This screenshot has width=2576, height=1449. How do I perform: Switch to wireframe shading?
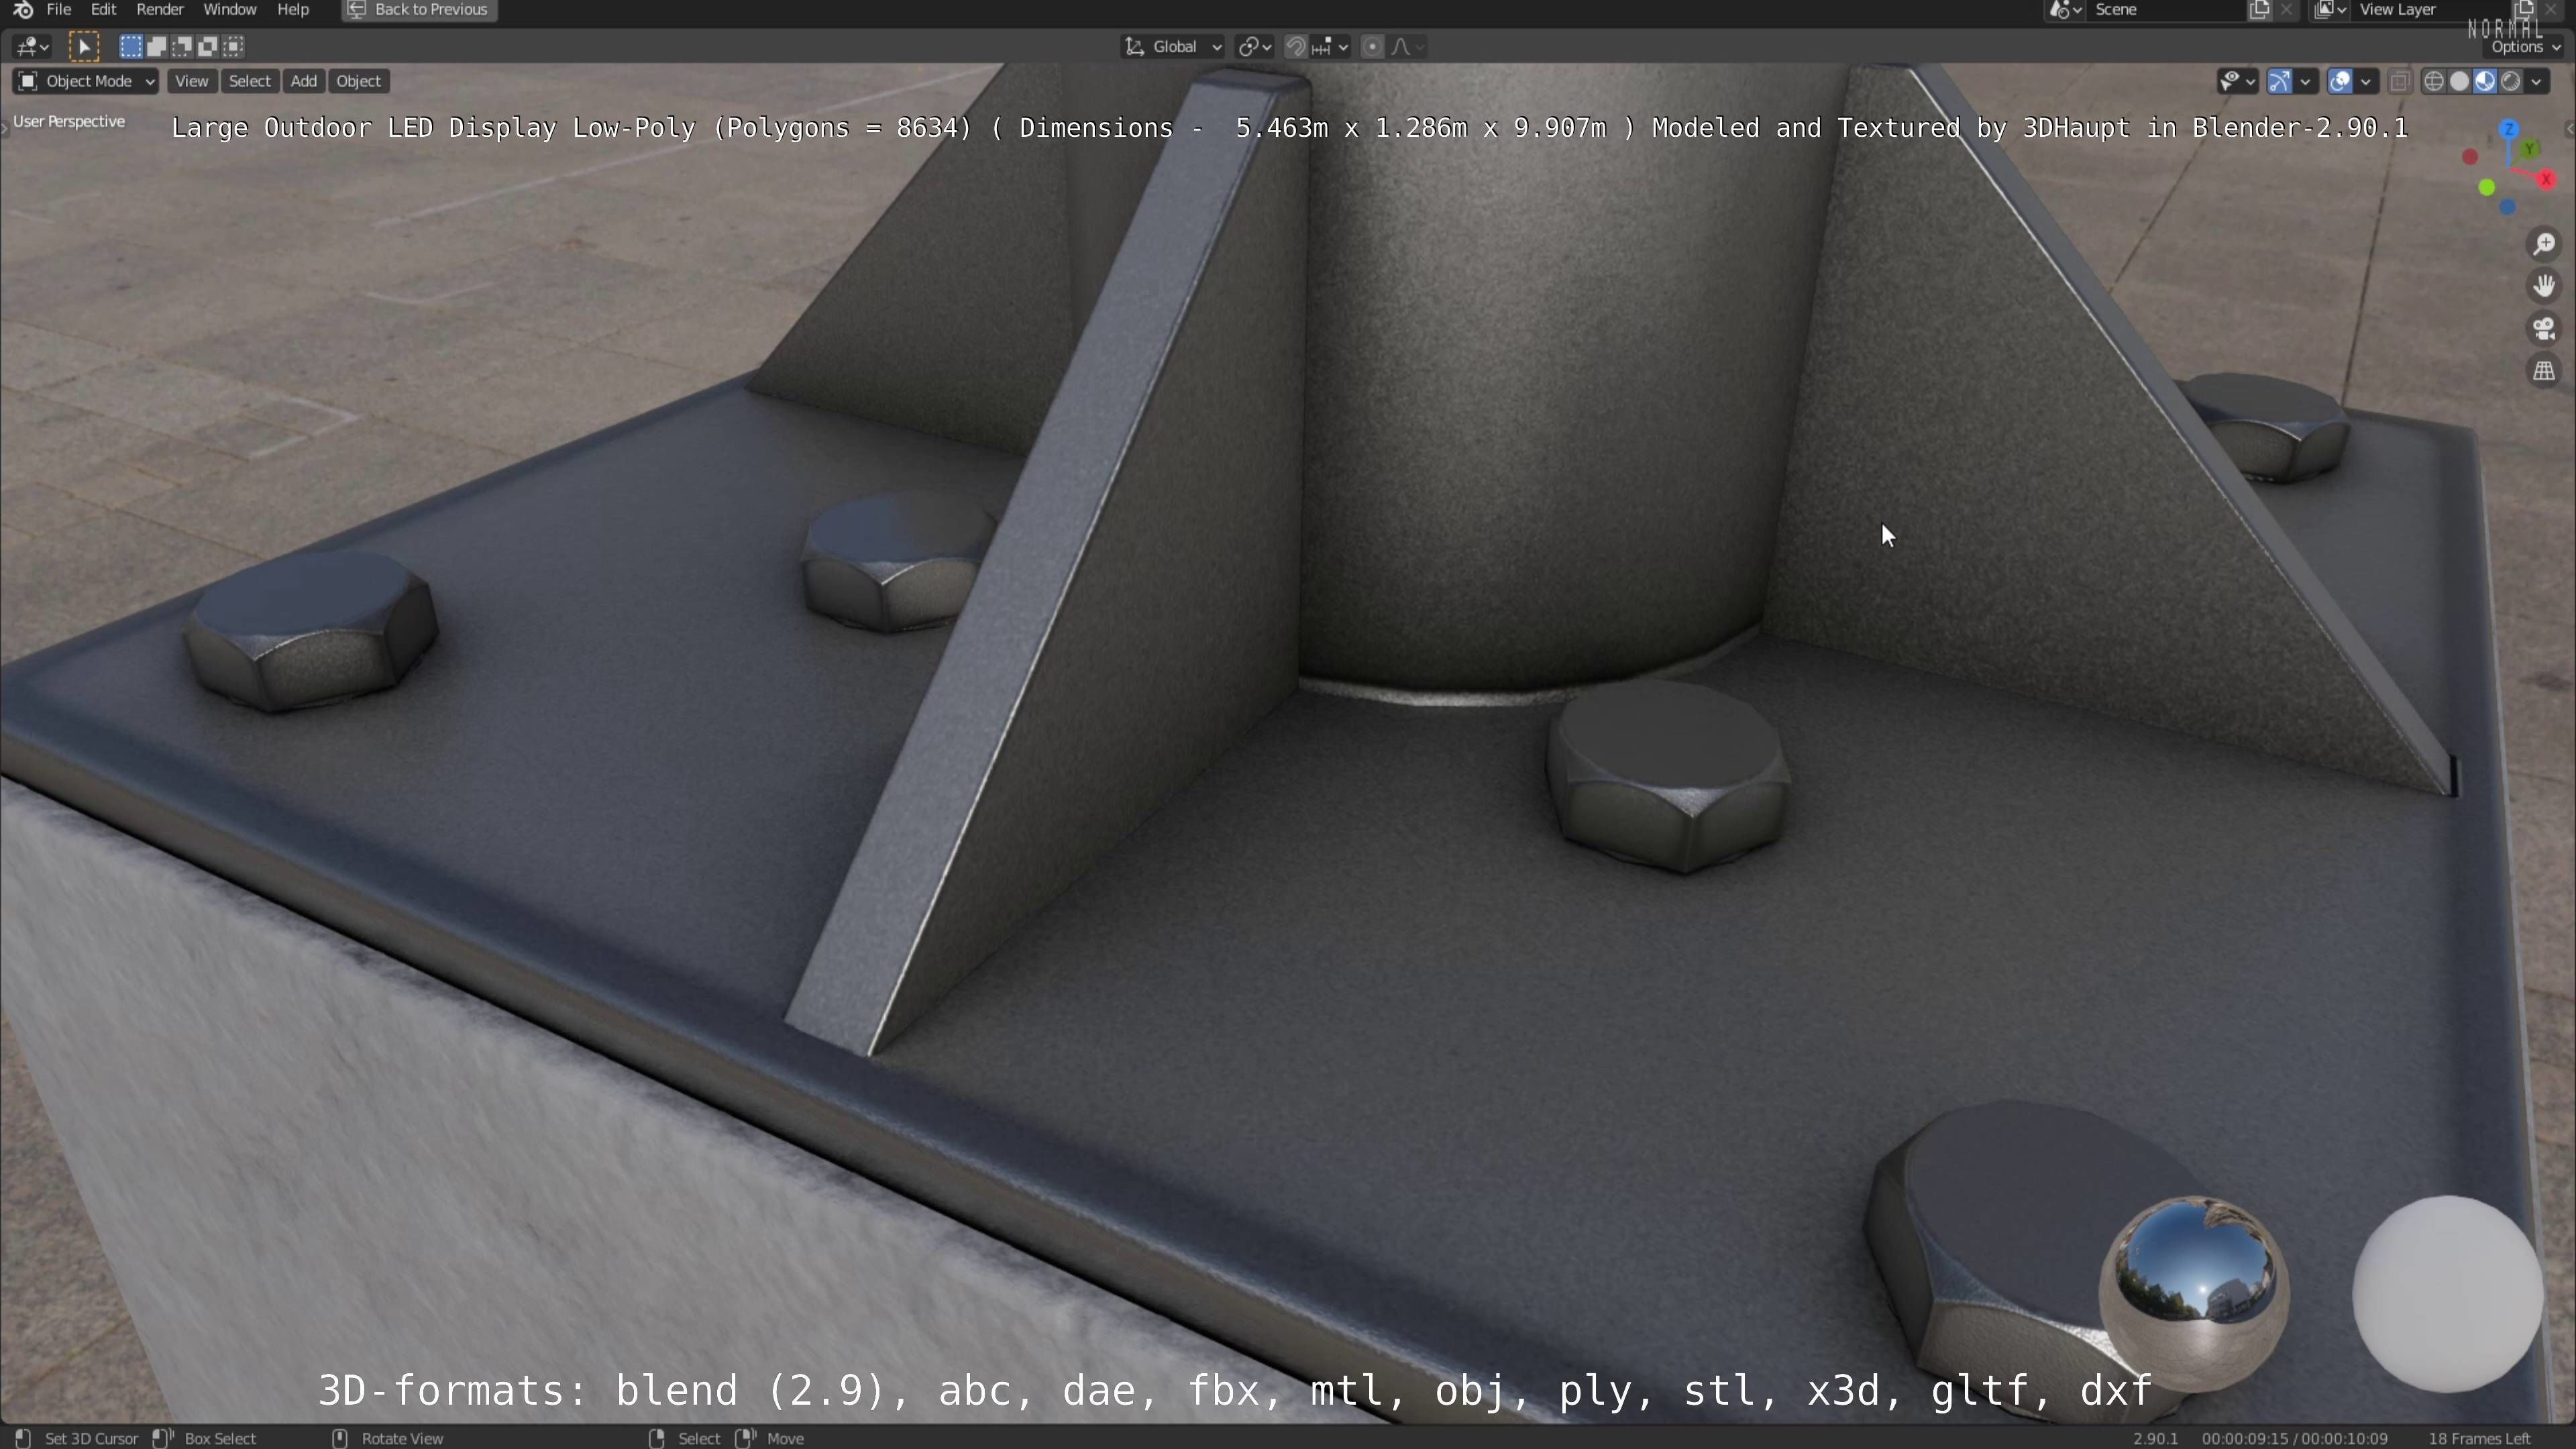[x=2434, y=82]
